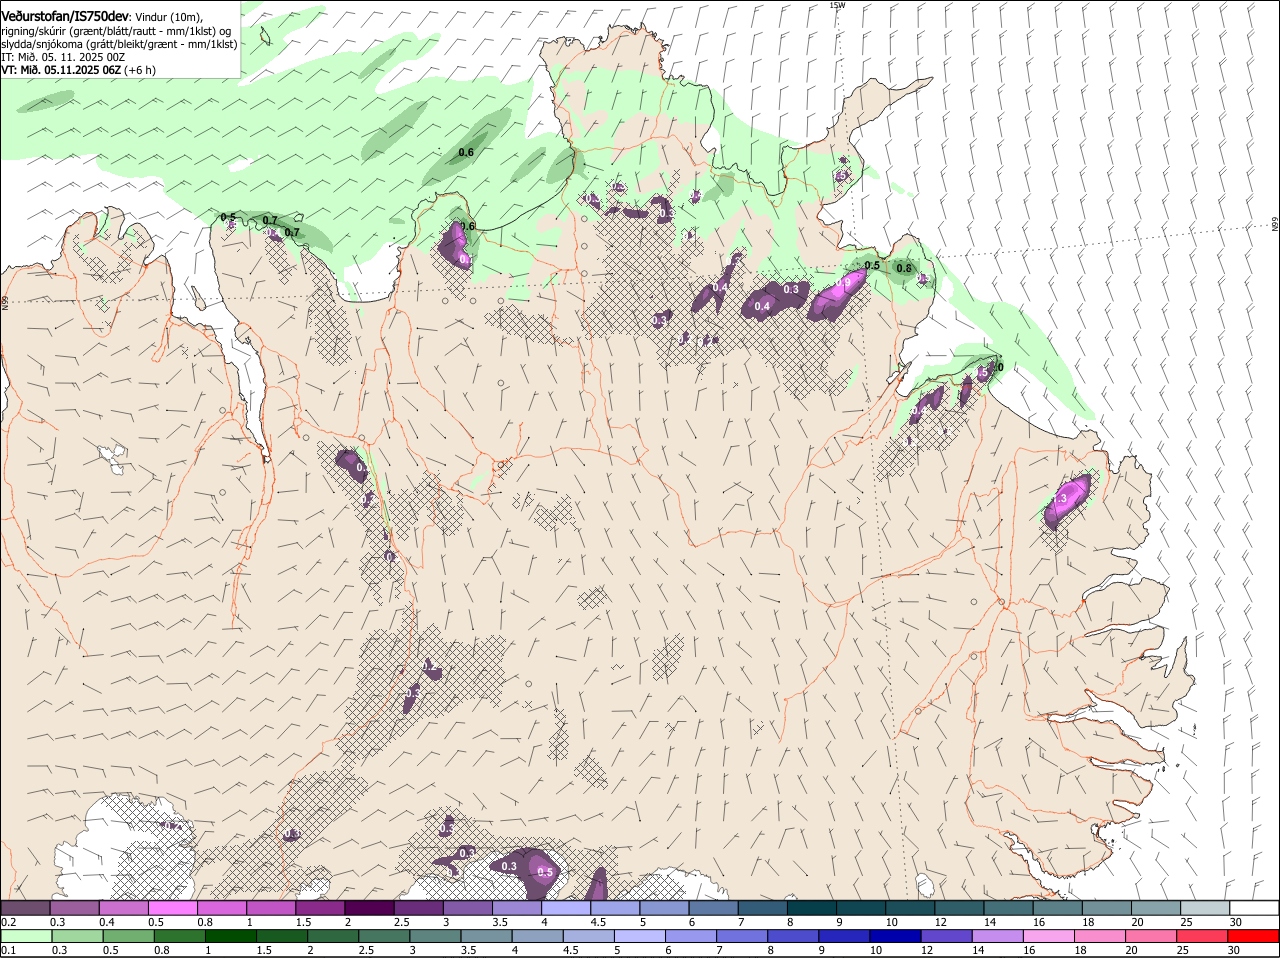Select the 'Vindur (10m),' caption text
Image resolution: width=1280 pixels, height=958 pixels.
(x=167, y=17)
